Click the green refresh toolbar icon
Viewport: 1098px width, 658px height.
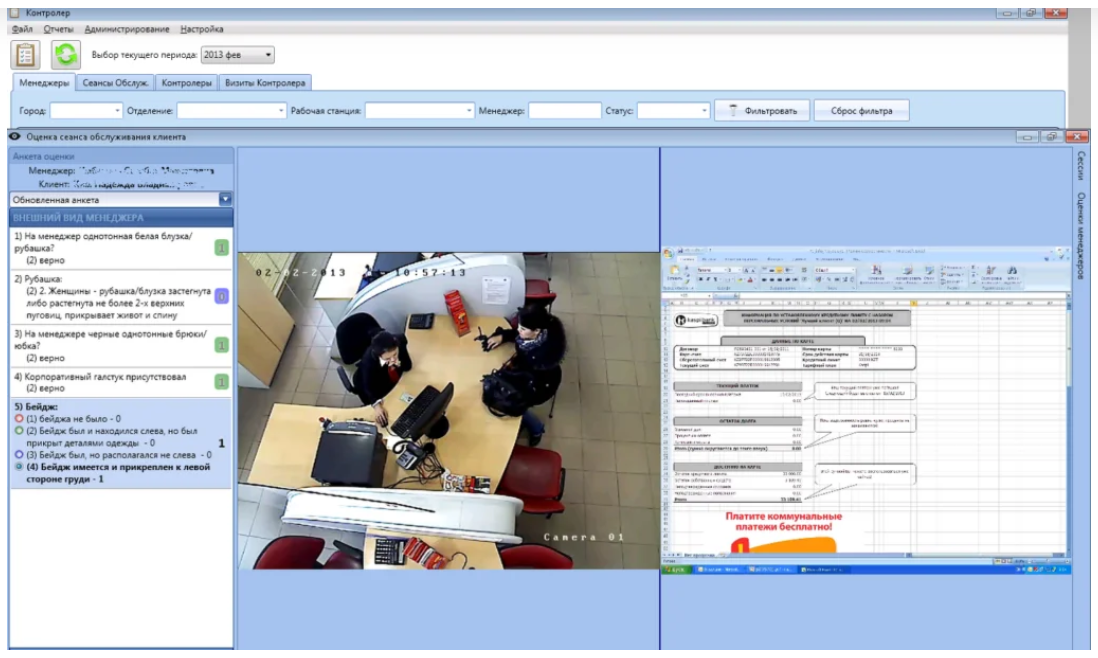66,55
